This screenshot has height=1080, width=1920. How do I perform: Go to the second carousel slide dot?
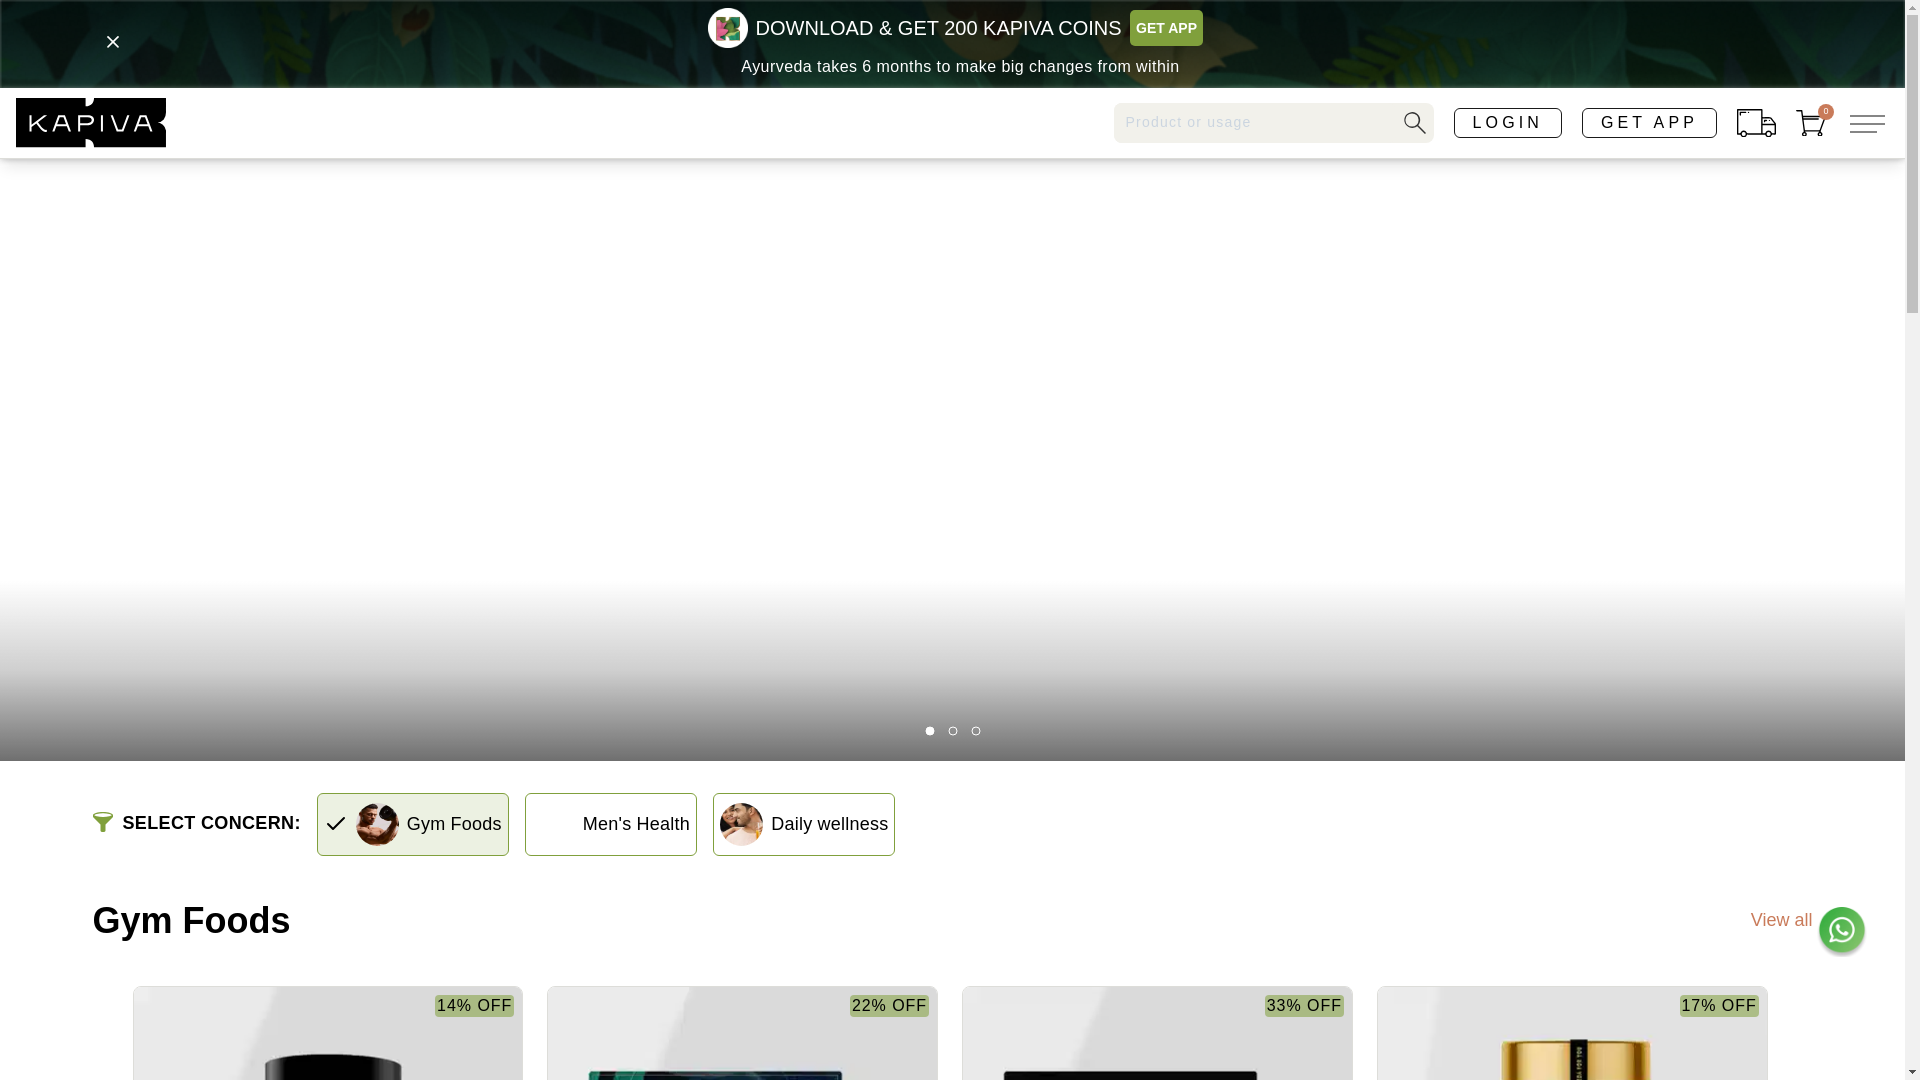tap(953, 731)
